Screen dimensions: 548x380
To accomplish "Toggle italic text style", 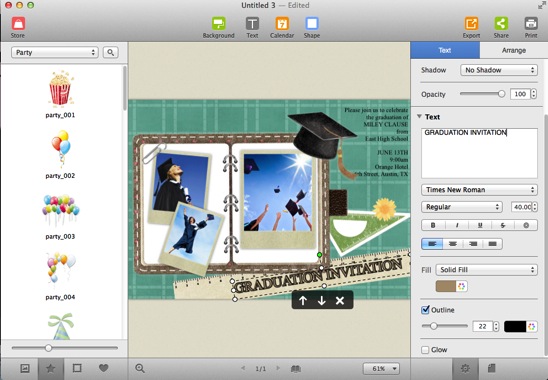I will pyautogui.click(x=456, y=225).
